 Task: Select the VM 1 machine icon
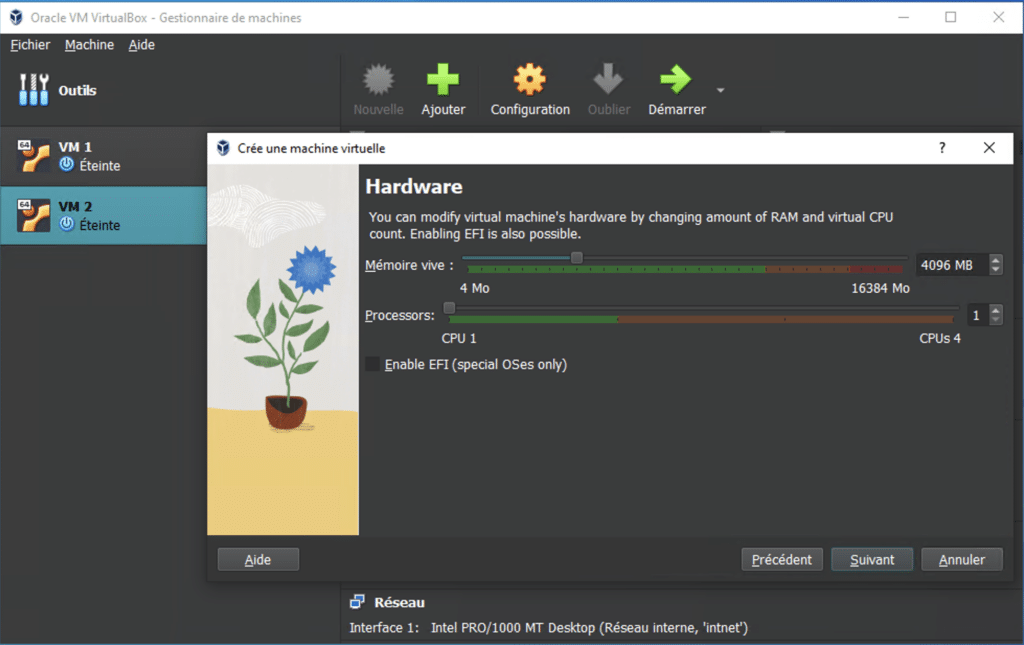[x=33, y=155]
